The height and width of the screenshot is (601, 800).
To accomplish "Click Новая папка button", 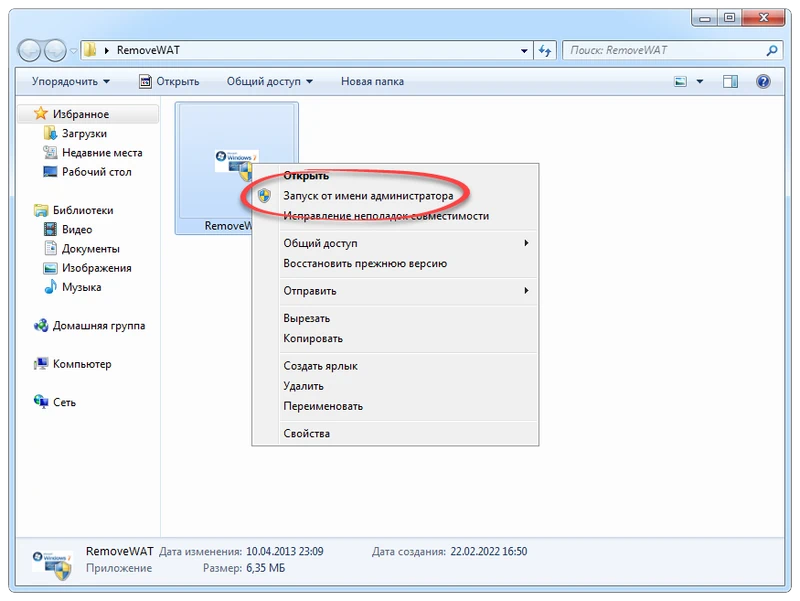I will (x=372, y=82).
